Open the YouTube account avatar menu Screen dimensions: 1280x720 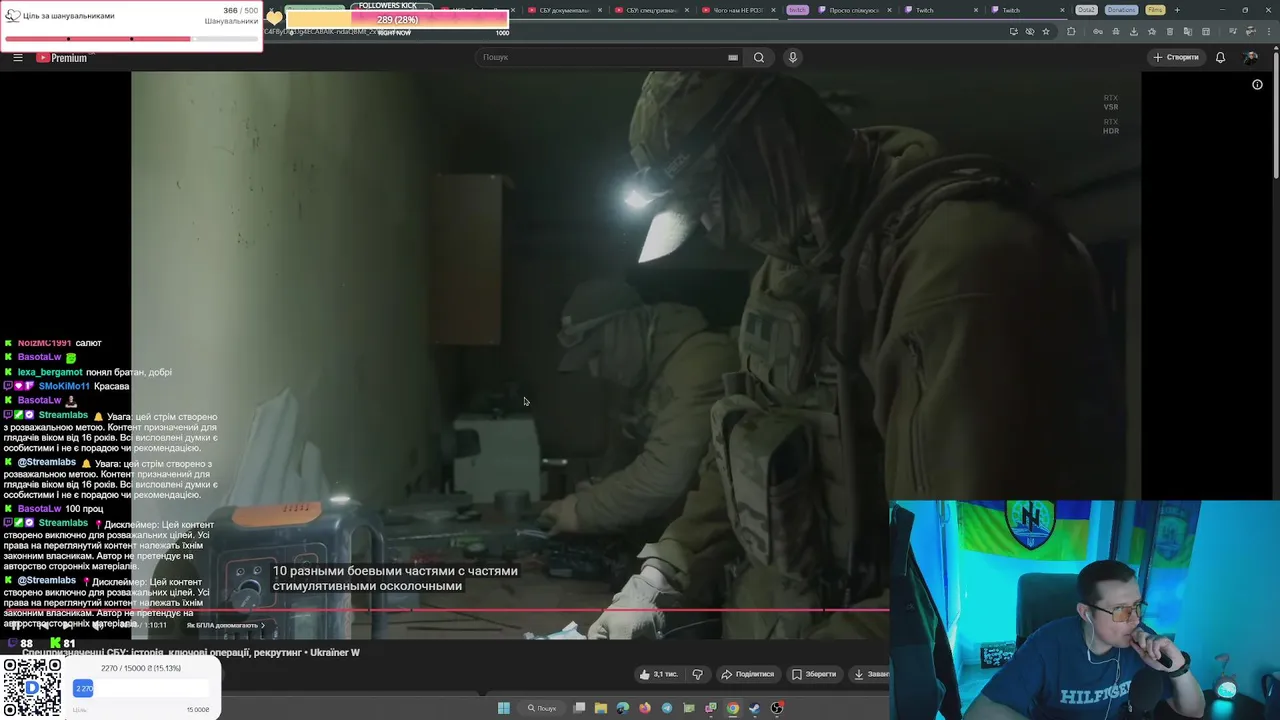coord(1251,57)
